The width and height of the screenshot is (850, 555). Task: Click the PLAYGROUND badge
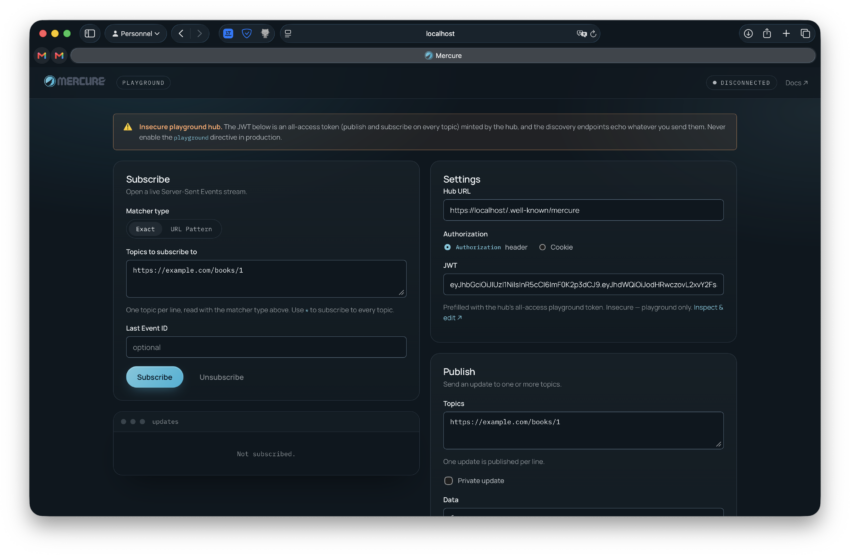click(x=143, y=82)
